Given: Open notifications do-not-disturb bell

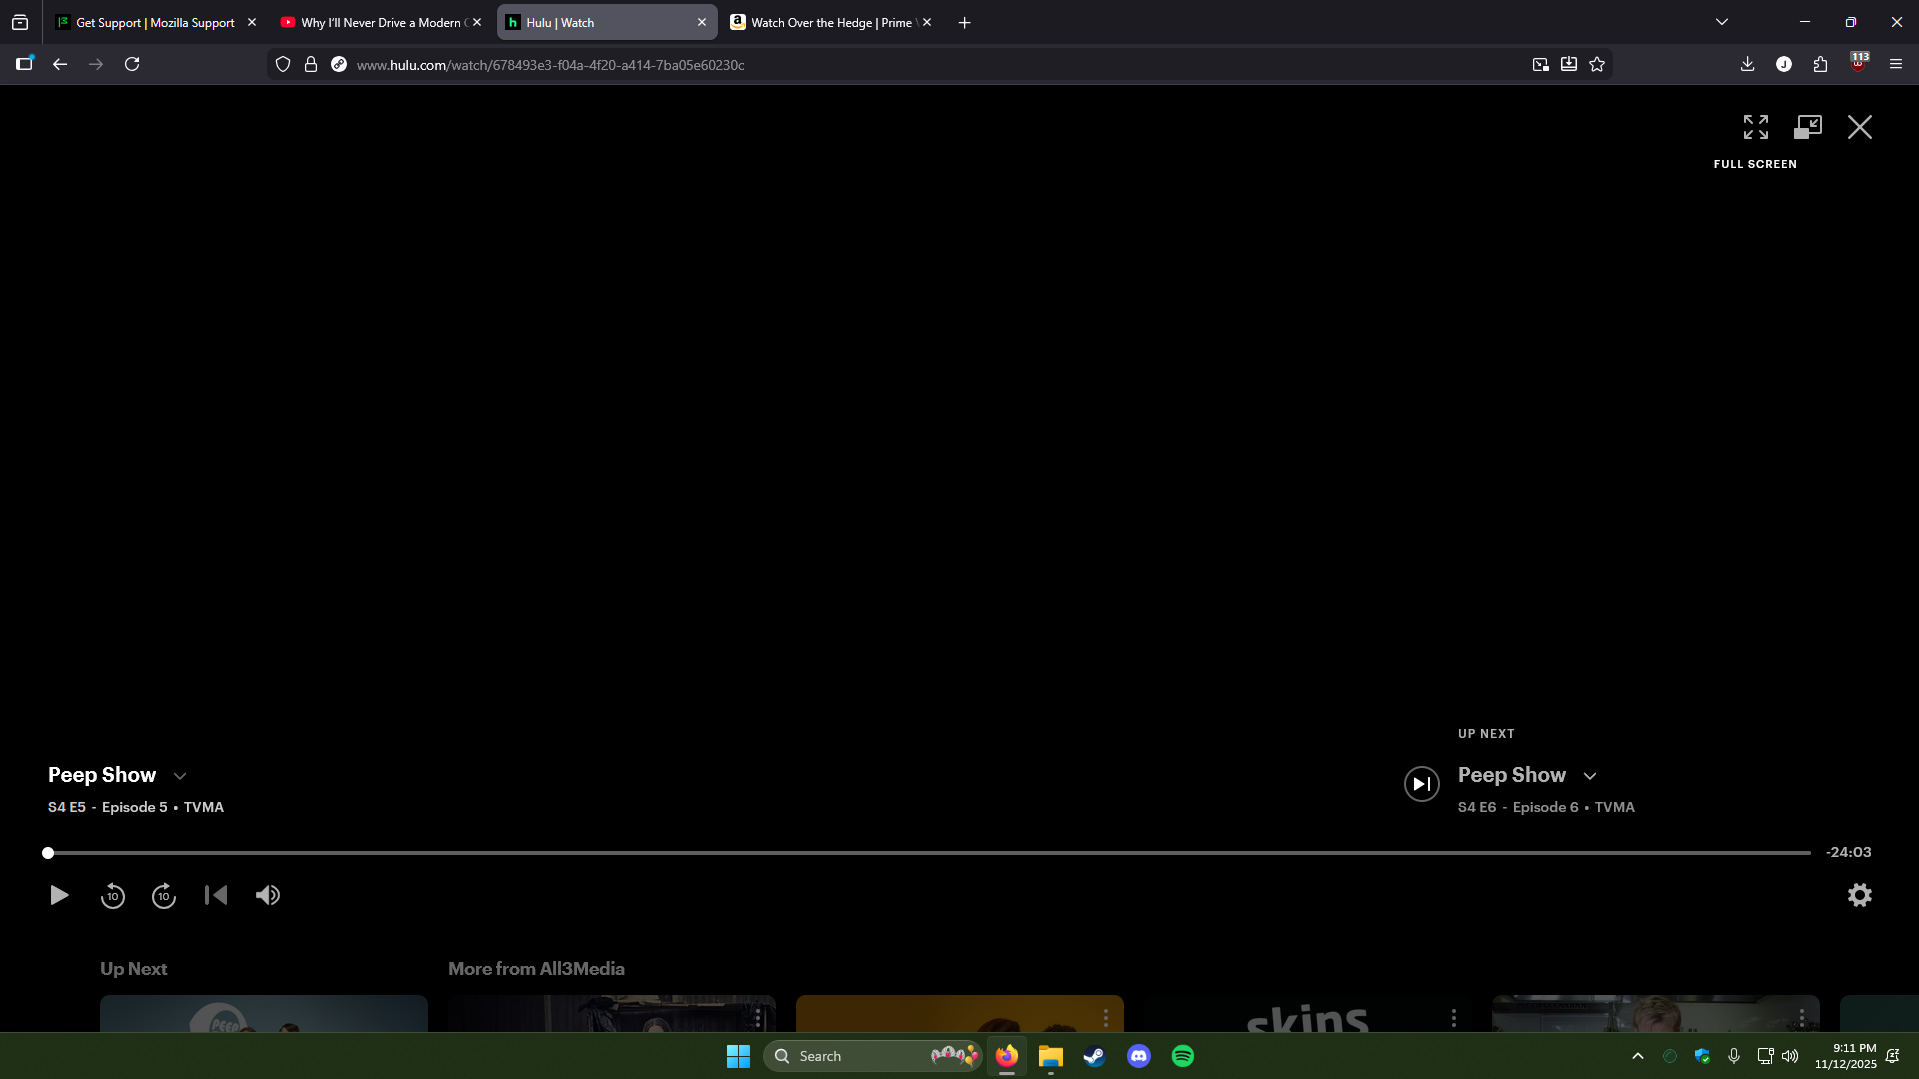Looking at the screenshot, I should [1893, 1056].
